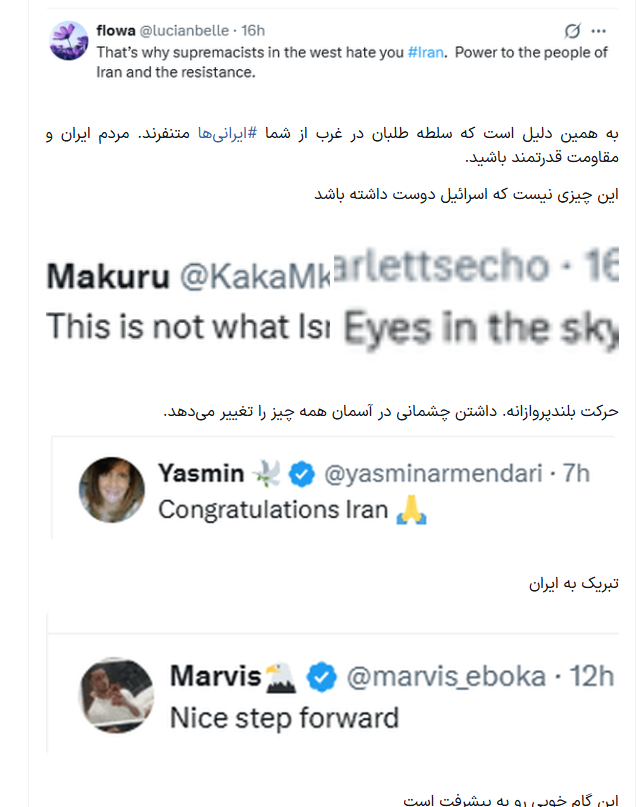Viewport: 637px width, 807px height.
Task: Open the "Nice step forward" tweet text
Action: pyautogui.click(x=284, y=717)
